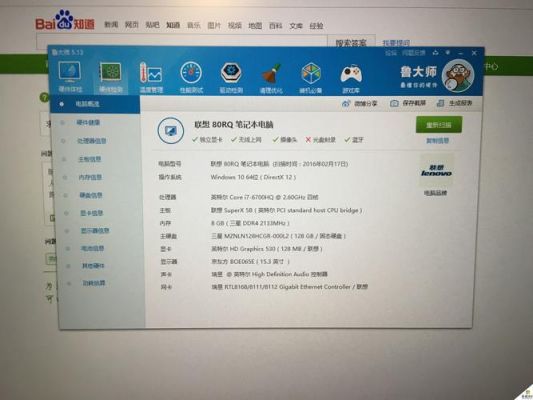The width and height of the screenshot is (533, 400).
Task: Click the High Definition Audio text
Action: [269, 274]
